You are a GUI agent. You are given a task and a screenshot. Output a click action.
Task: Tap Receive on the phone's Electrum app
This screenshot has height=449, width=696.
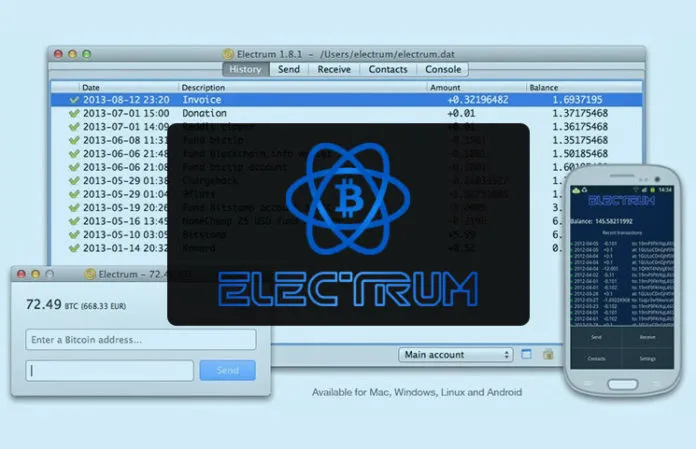click(x=648, y=337)
